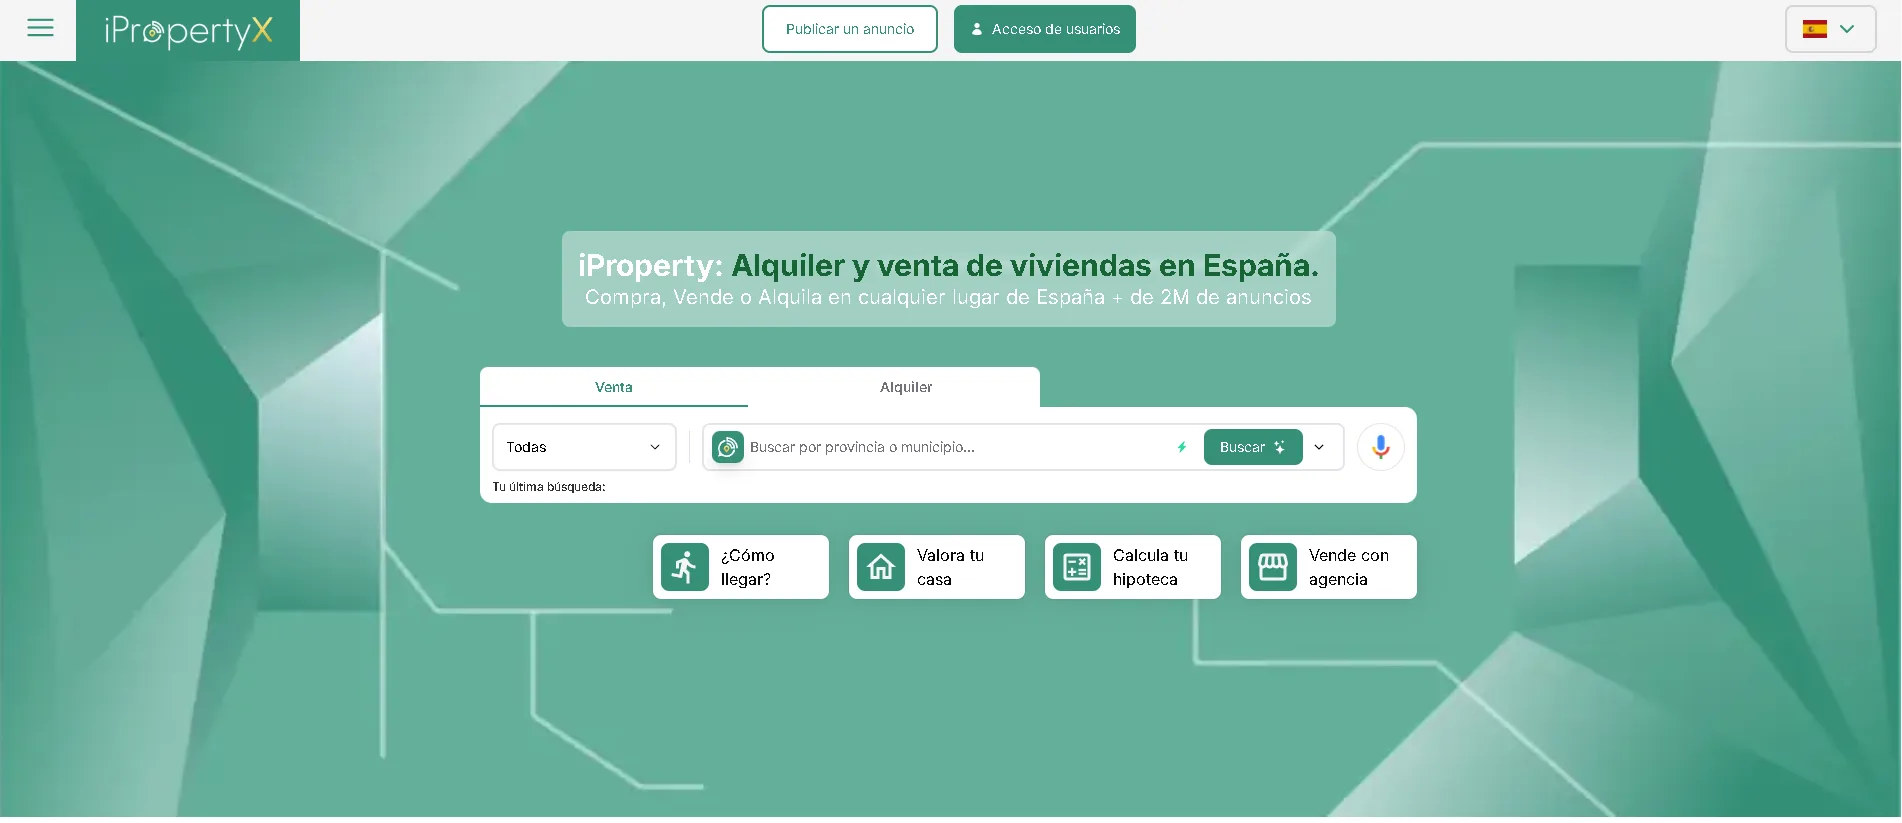This screenshot has height=823, width=1902.
Task: Open the hamburger menu
Action: pos(40,28)
